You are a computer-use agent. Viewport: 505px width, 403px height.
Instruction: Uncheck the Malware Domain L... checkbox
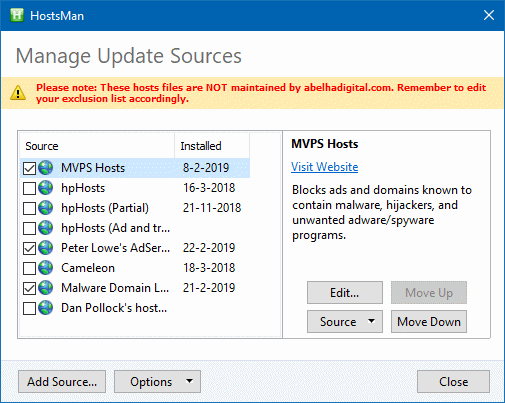(29, 288)
